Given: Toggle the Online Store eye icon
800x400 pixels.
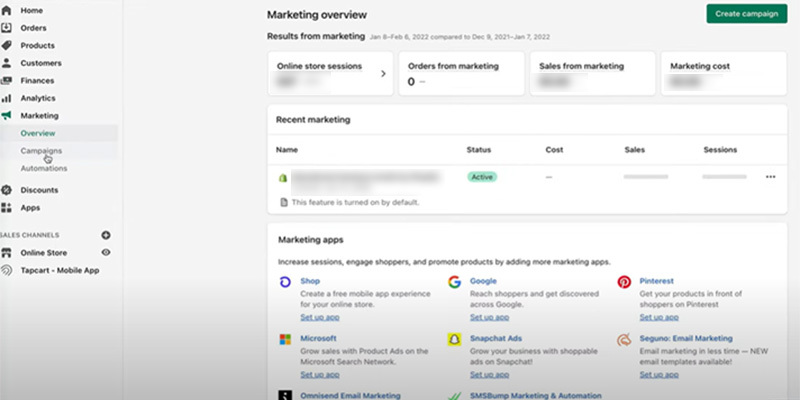Looking at the screenshot, I should (106, 252).
